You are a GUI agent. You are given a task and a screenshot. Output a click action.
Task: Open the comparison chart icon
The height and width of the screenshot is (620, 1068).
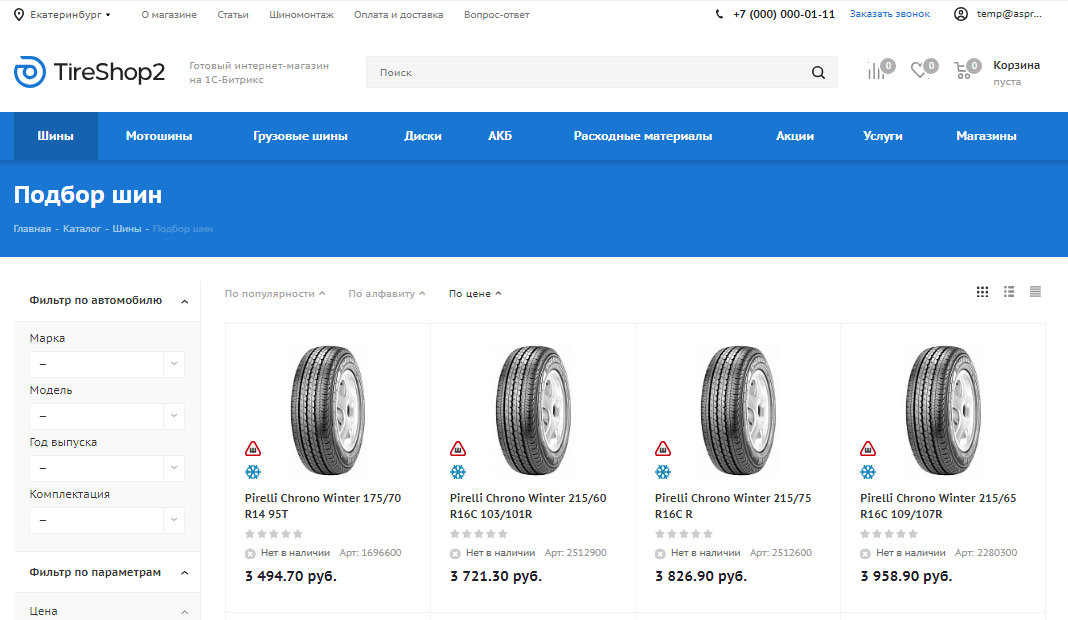click(876, 71)
